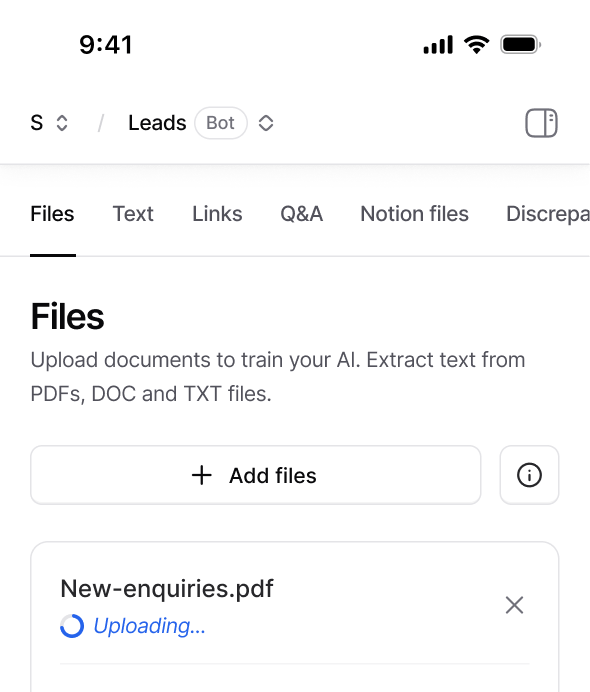Click the Add files button
Screen dimensions: 590x692
tap(256, 475)
